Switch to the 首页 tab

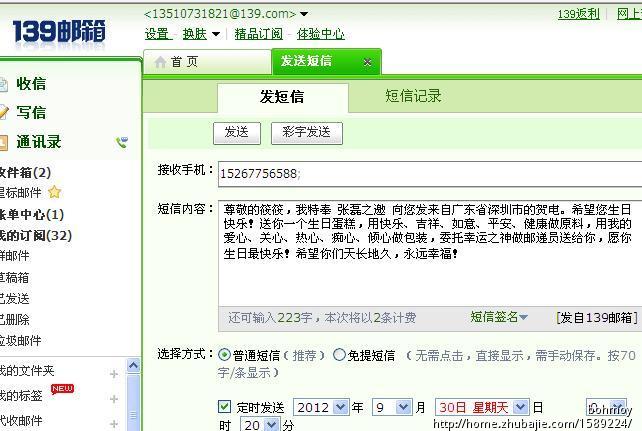207,62
